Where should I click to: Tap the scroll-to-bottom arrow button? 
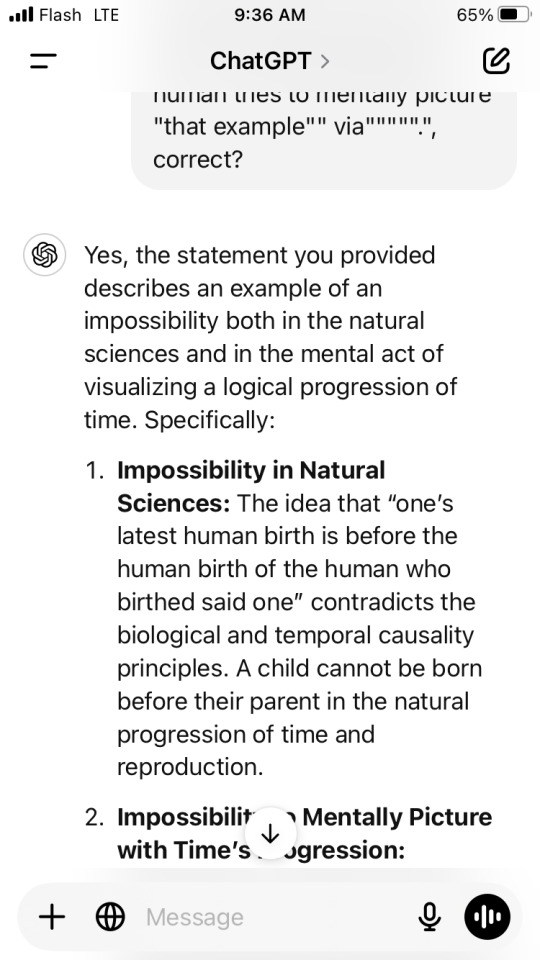[270, 833]
